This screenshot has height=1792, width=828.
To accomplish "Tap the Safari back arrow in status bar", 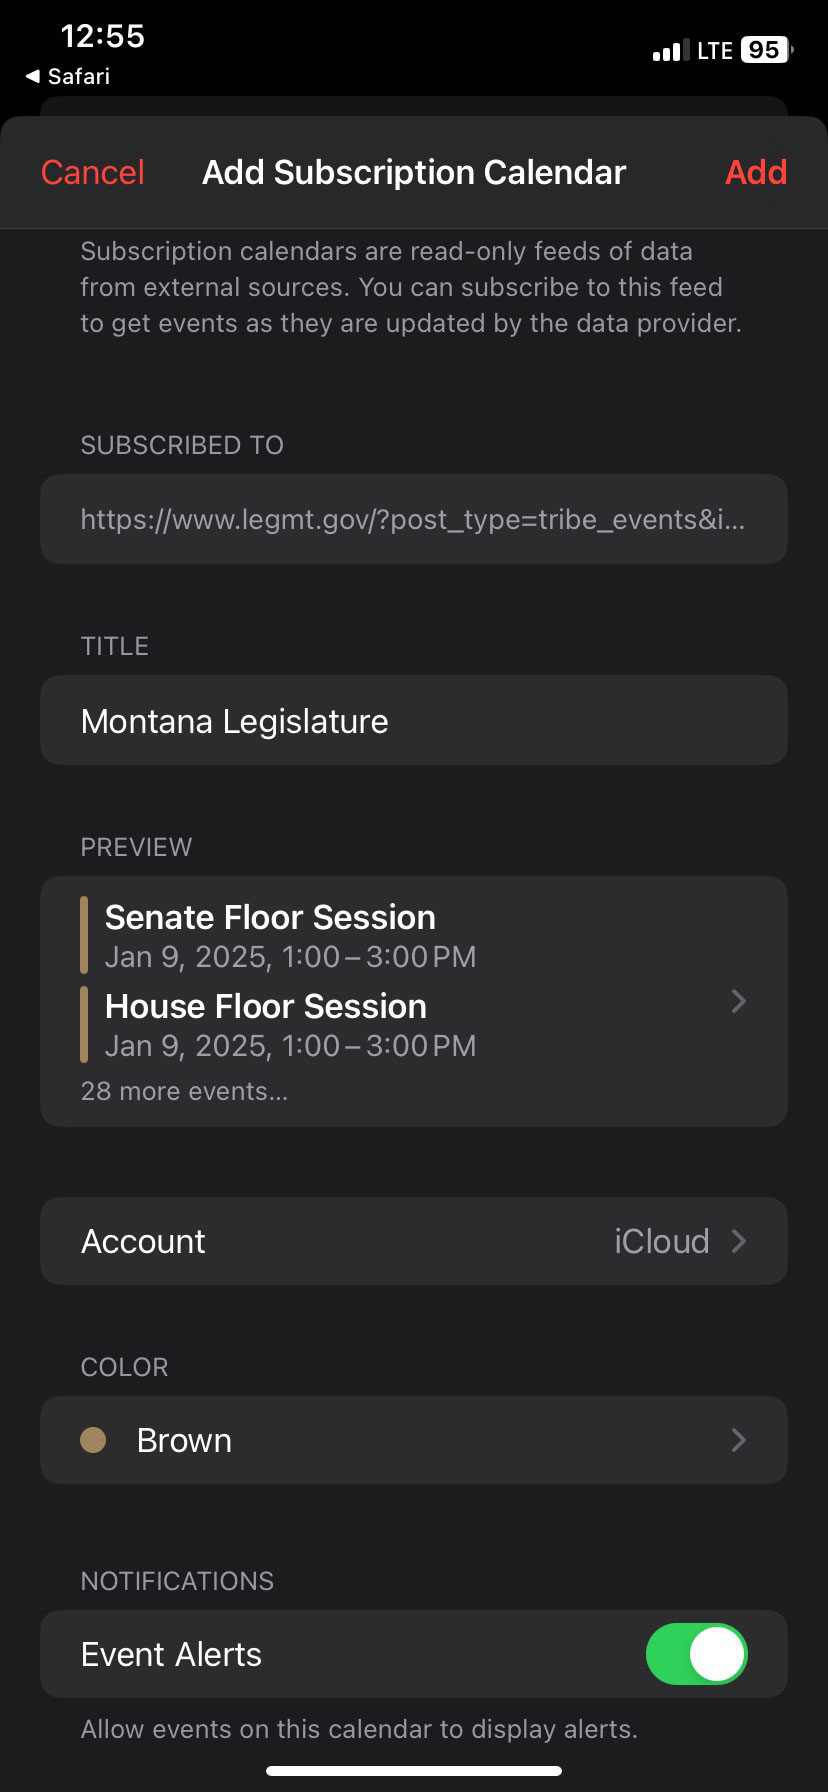I will [x=34, y=77].
